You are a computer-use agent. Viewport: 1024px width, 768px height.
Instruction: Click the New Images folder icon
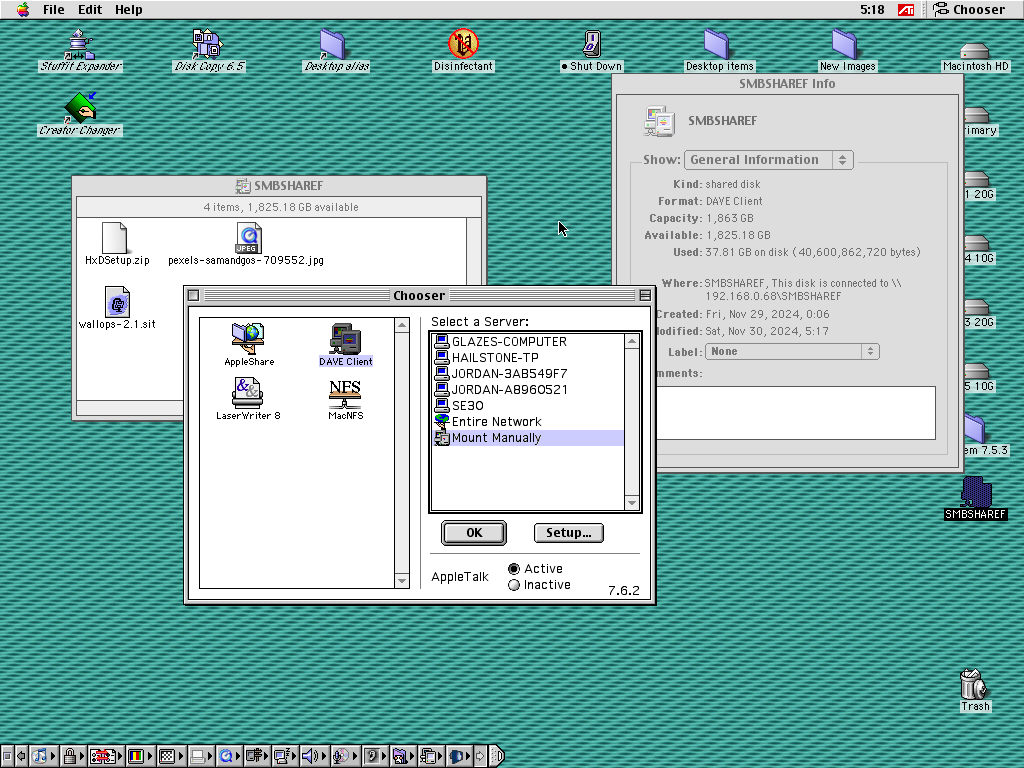pyautogui.click(x=847, y=50)
